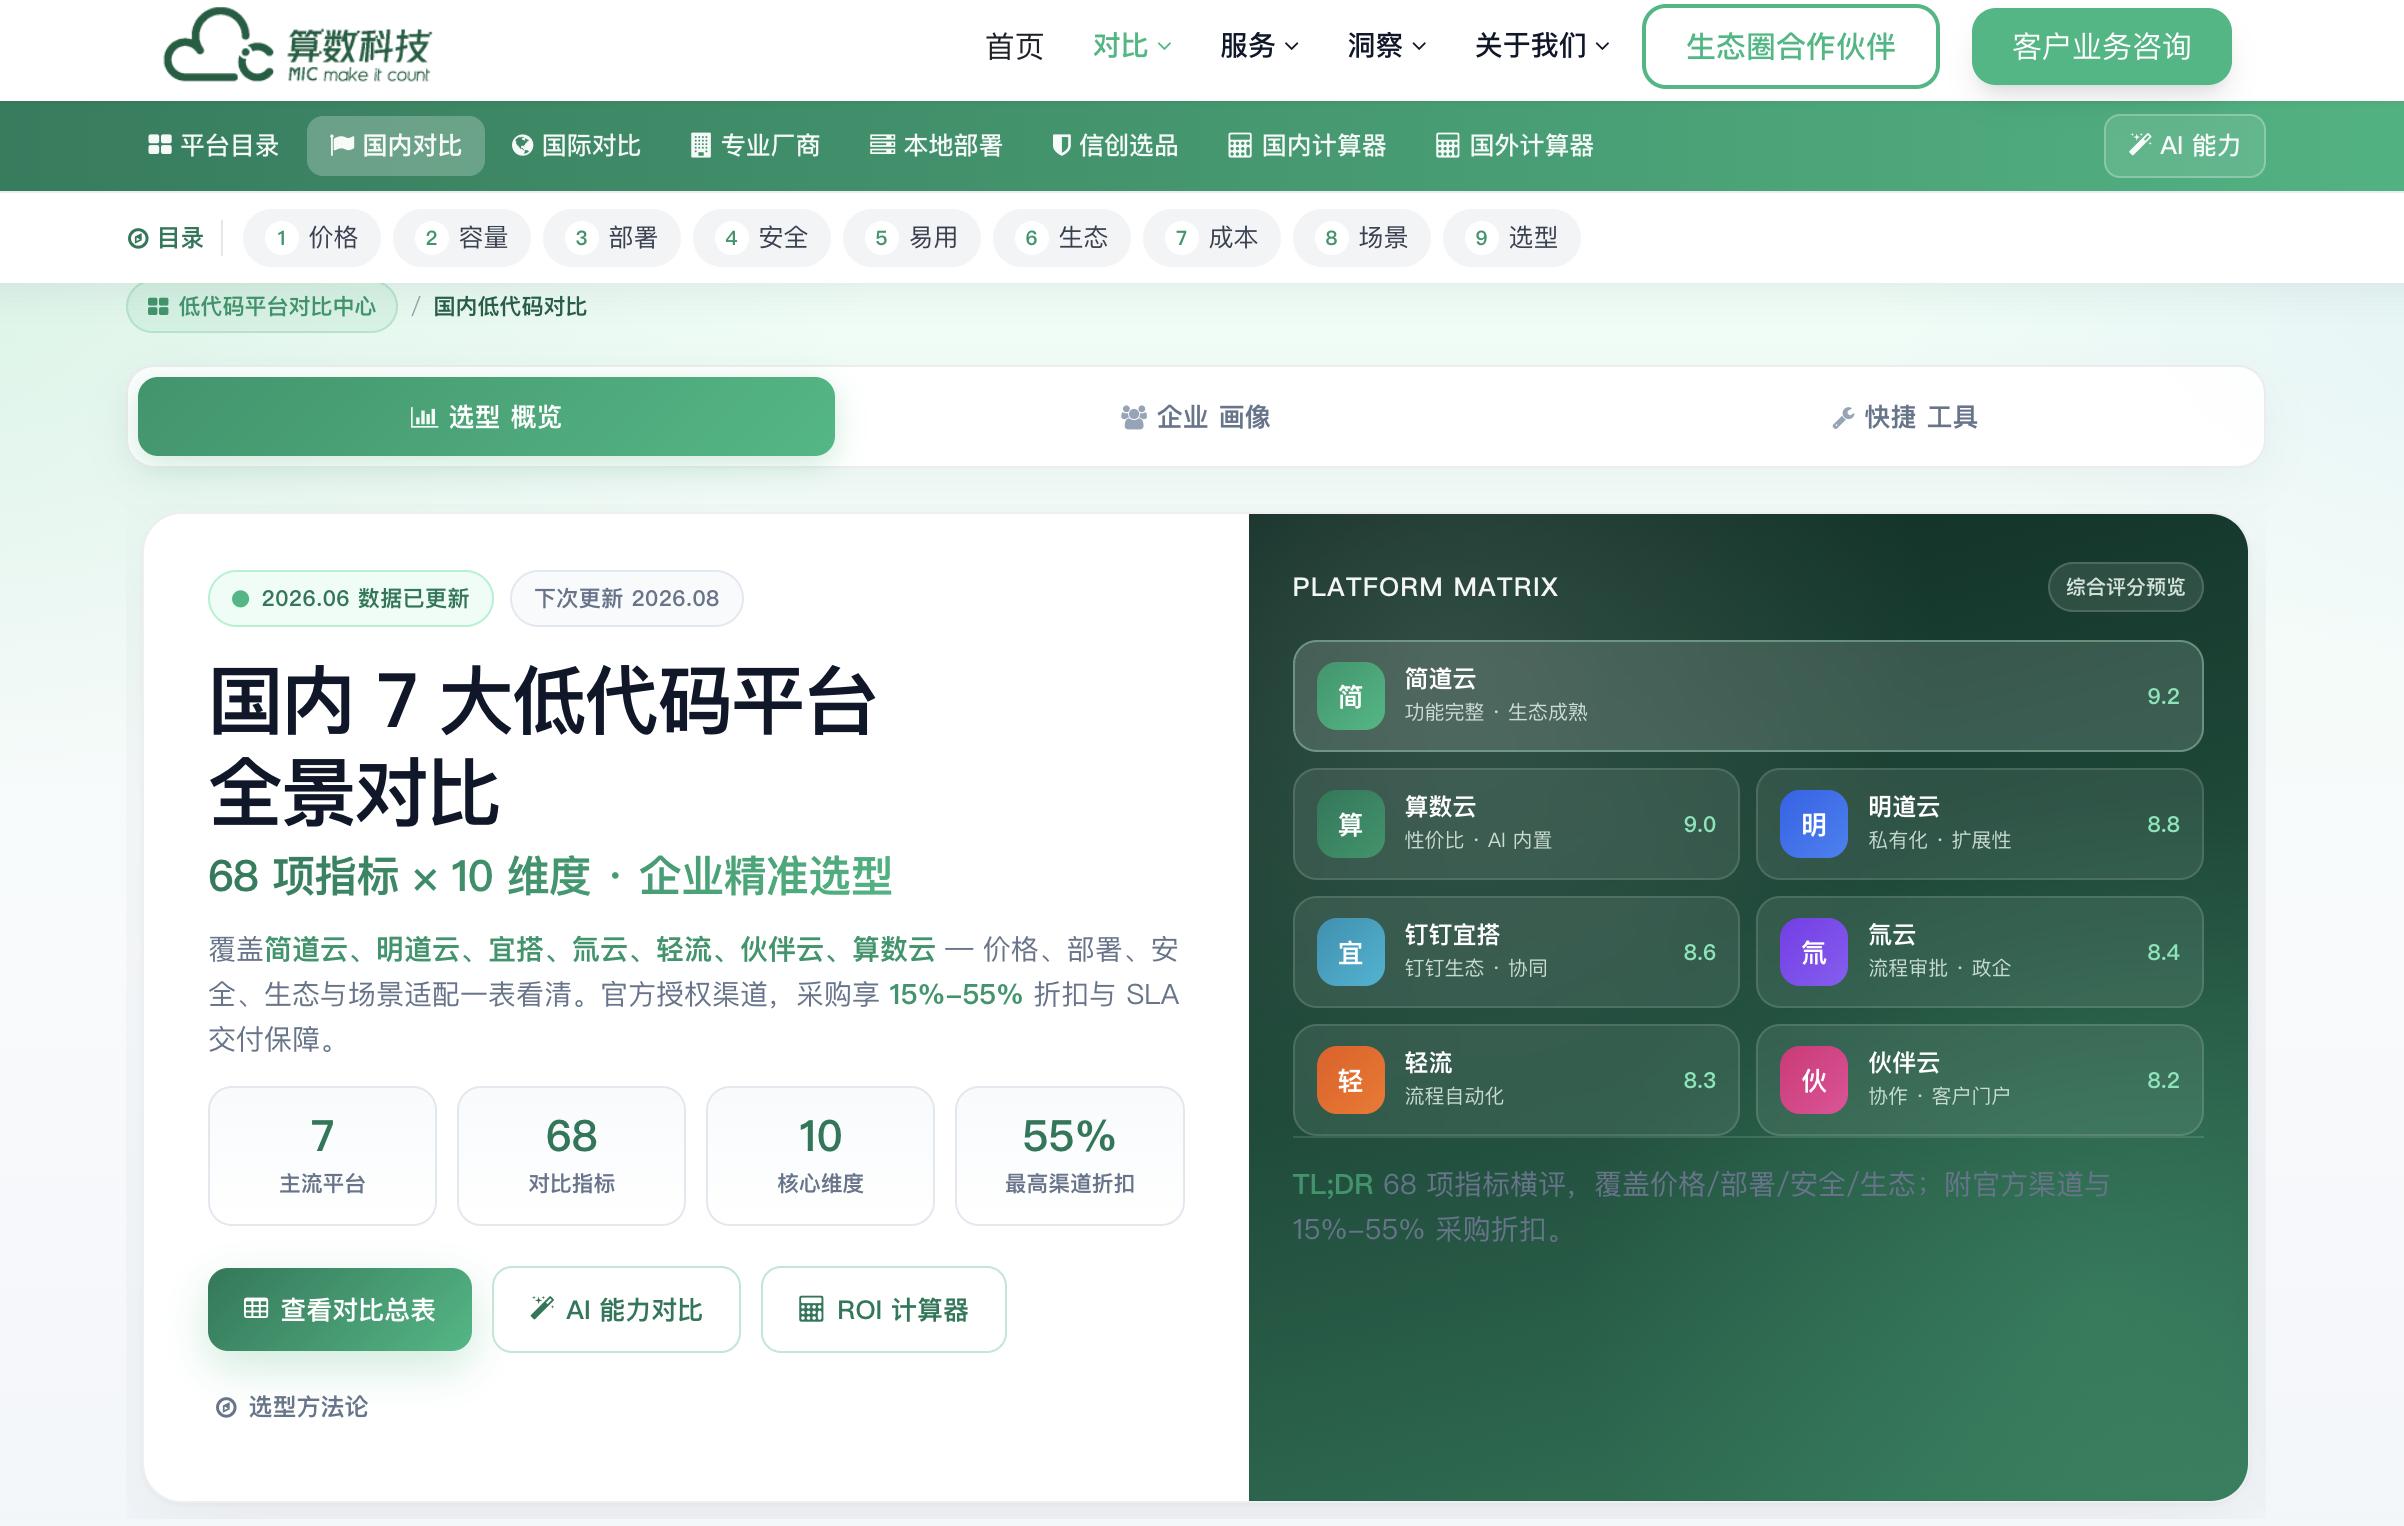
Task: Jump to section 8 场景
Action: 1362,238
